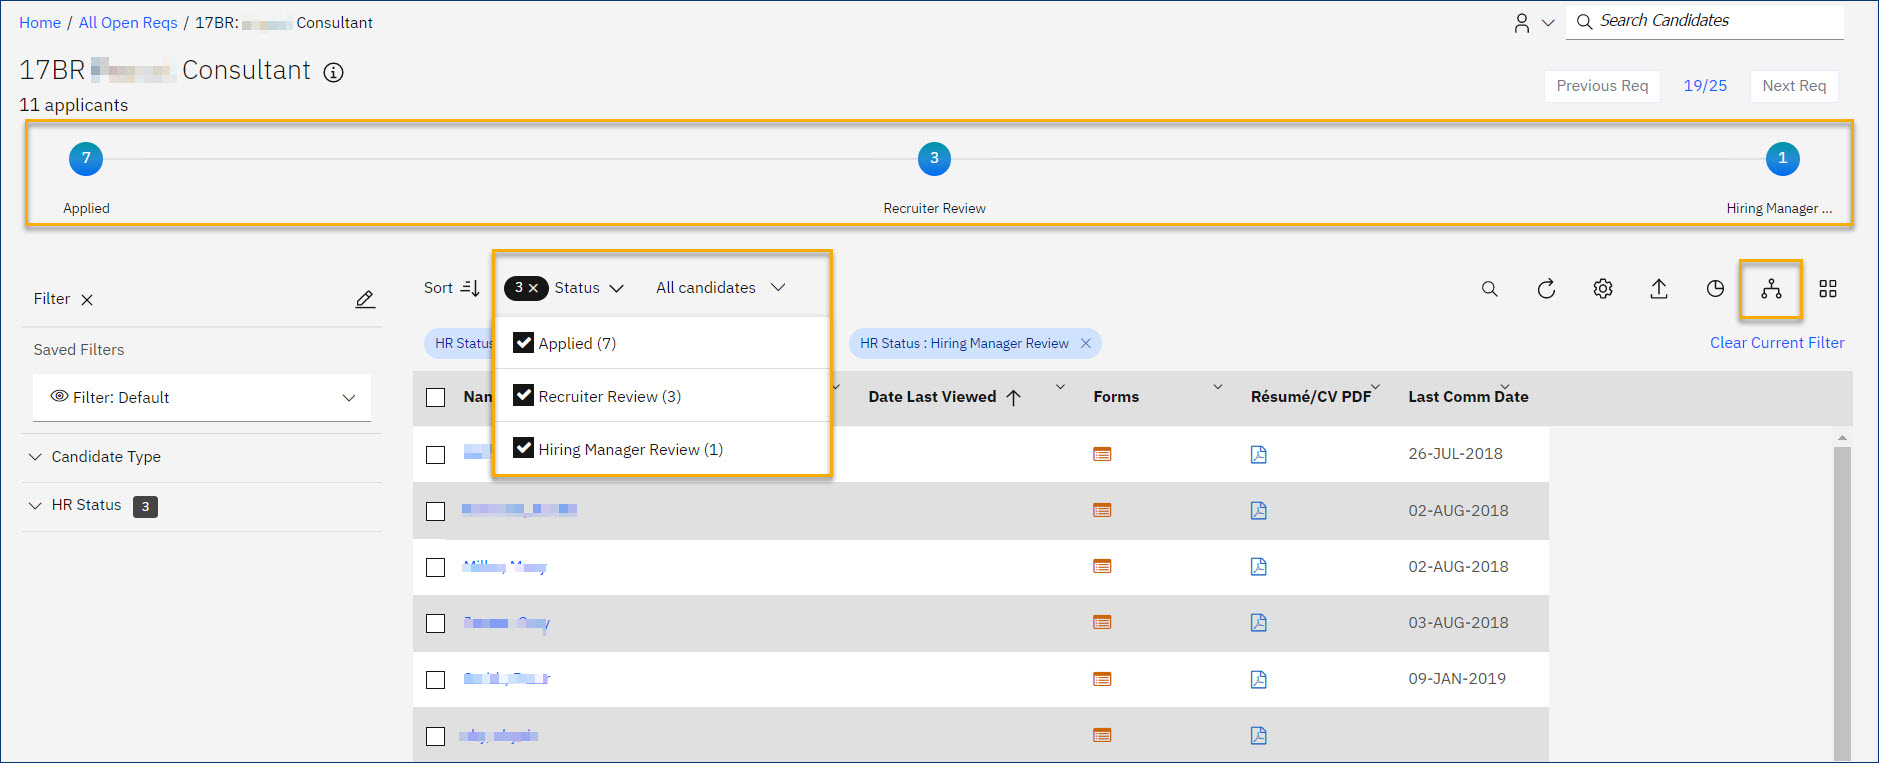Uncheck the Recruiter Review (3) option
The image size is (1879, 763).
tap(523, 395)
